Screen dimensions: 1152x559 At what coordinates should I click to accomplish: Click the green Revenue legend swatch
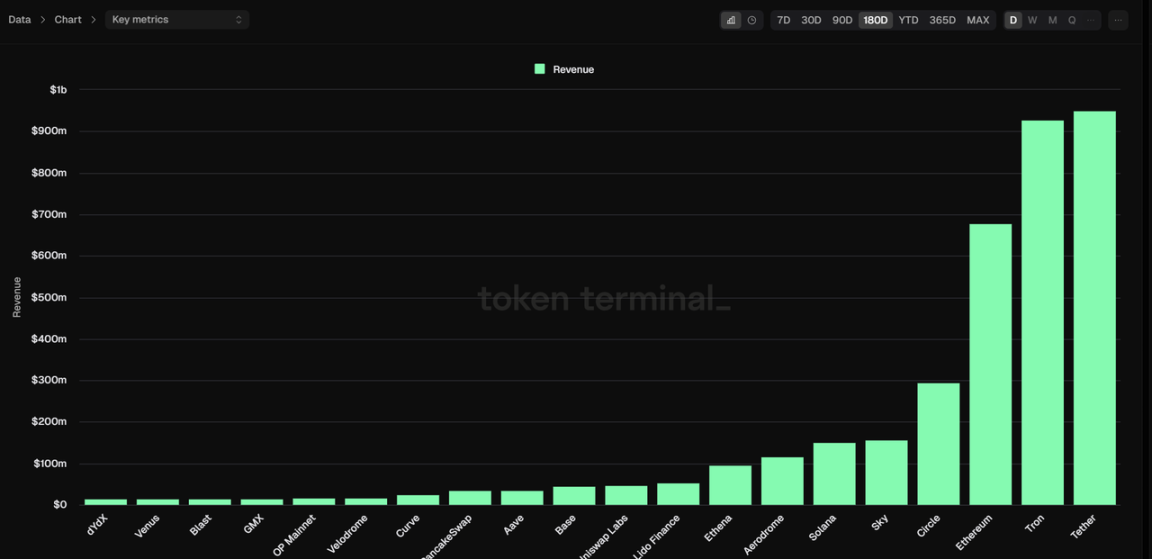[x=540, y=69]
